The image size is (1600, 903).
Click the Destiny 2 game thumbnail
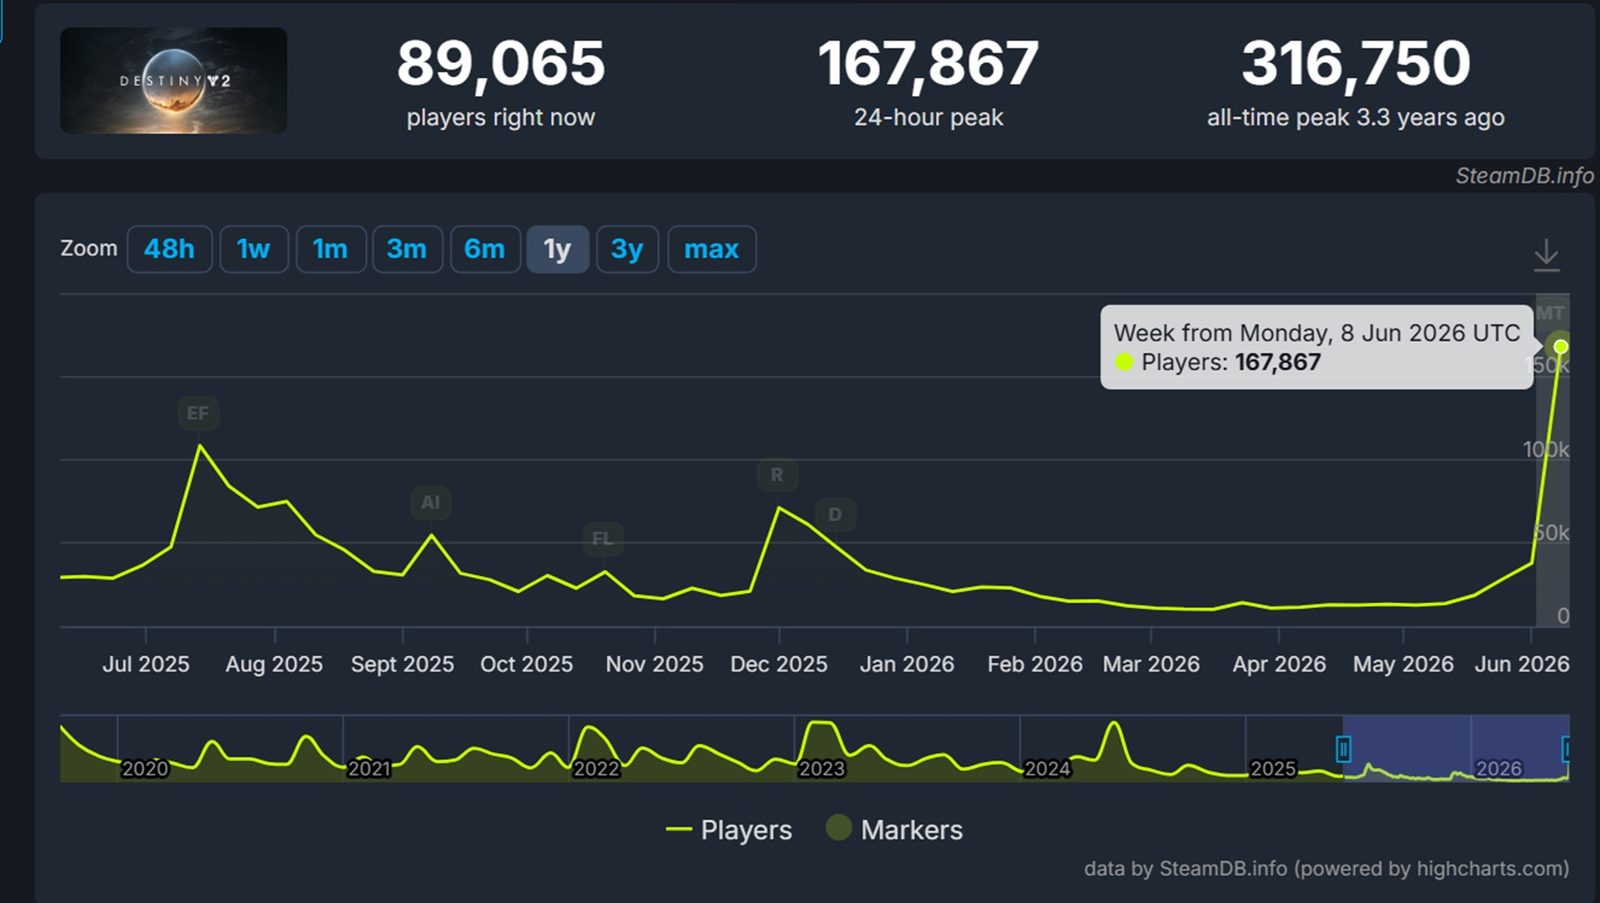coord(174,81)
